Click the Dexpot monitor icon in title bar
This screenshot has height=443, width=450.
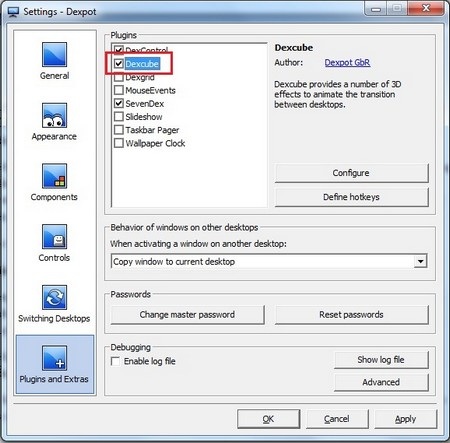tap(13, 12)
